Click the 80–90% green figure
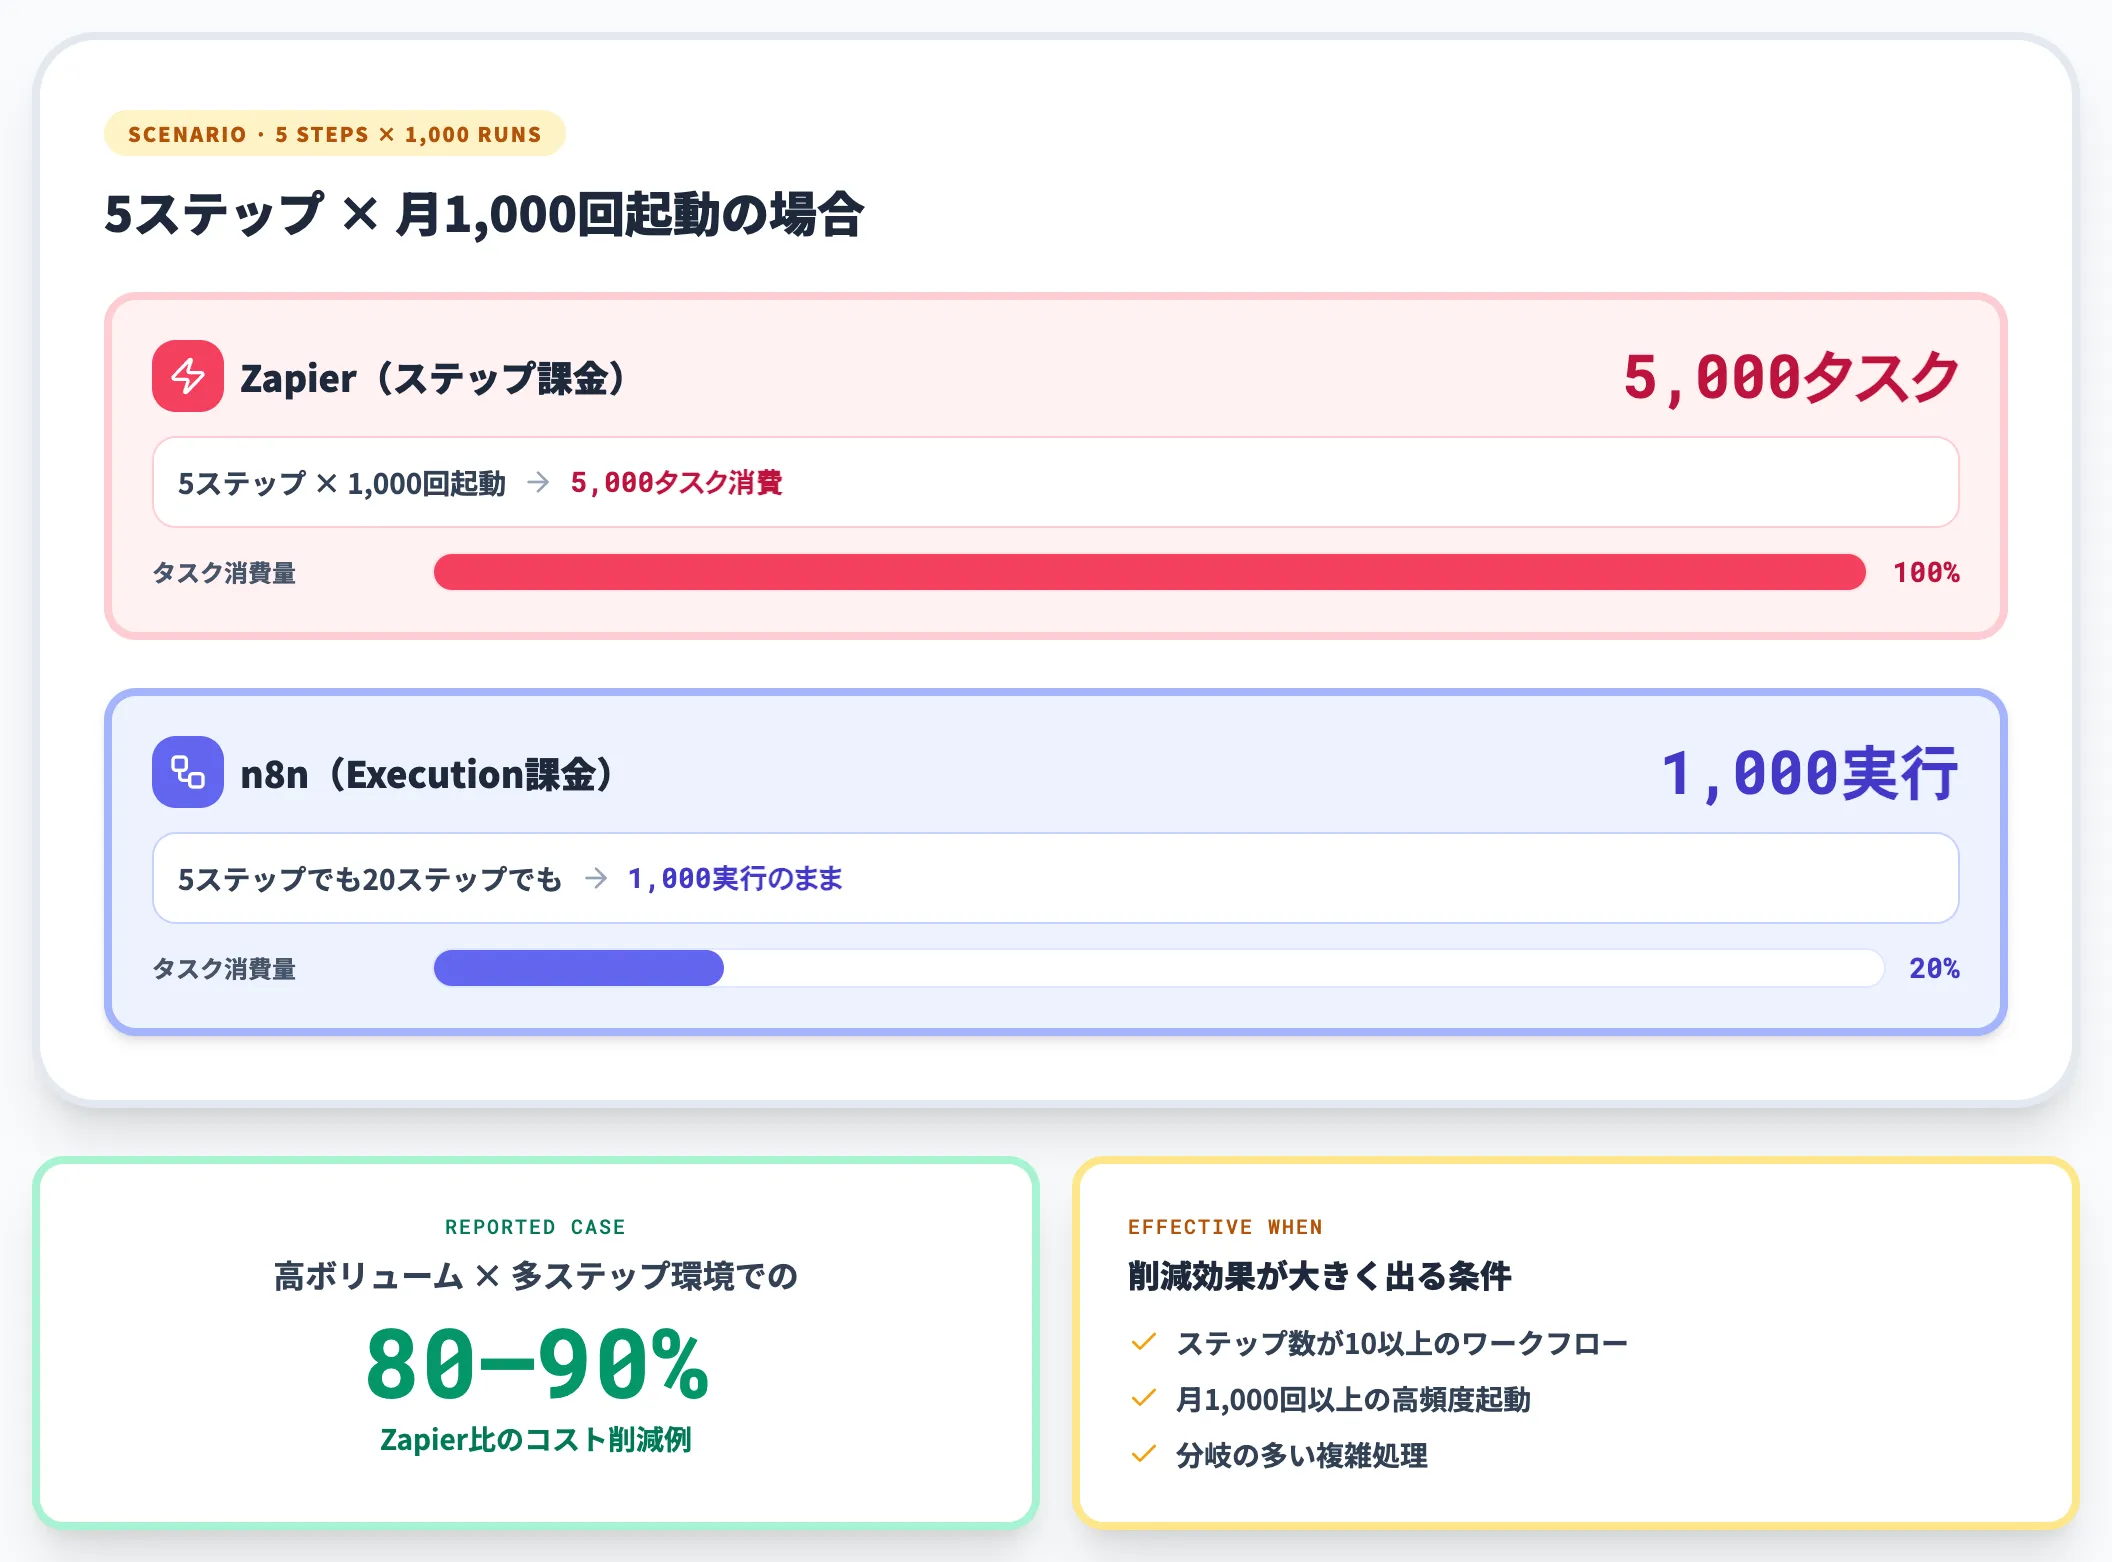The width and height of the screenshot is (2112, 1562). [x=537, y=1364]
